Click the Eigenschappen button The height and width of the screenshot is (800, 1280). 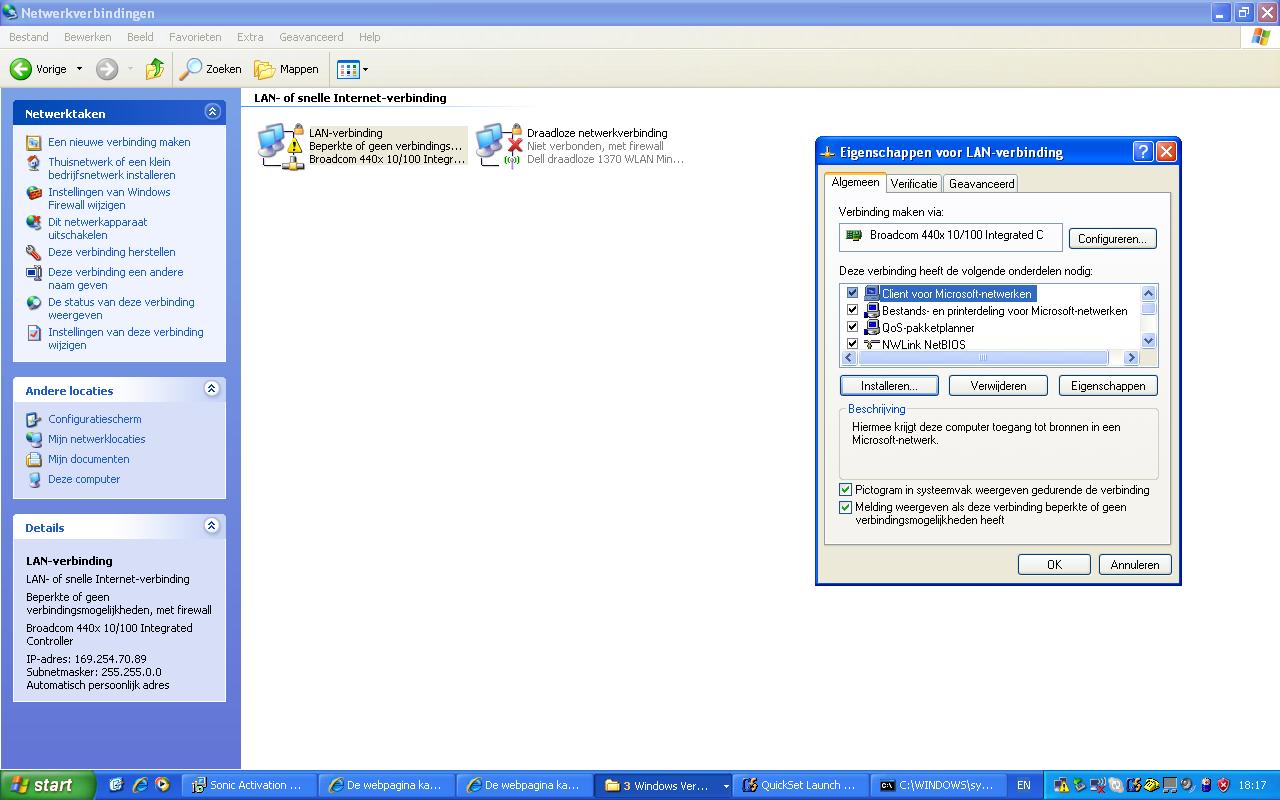click(1108, 386)
